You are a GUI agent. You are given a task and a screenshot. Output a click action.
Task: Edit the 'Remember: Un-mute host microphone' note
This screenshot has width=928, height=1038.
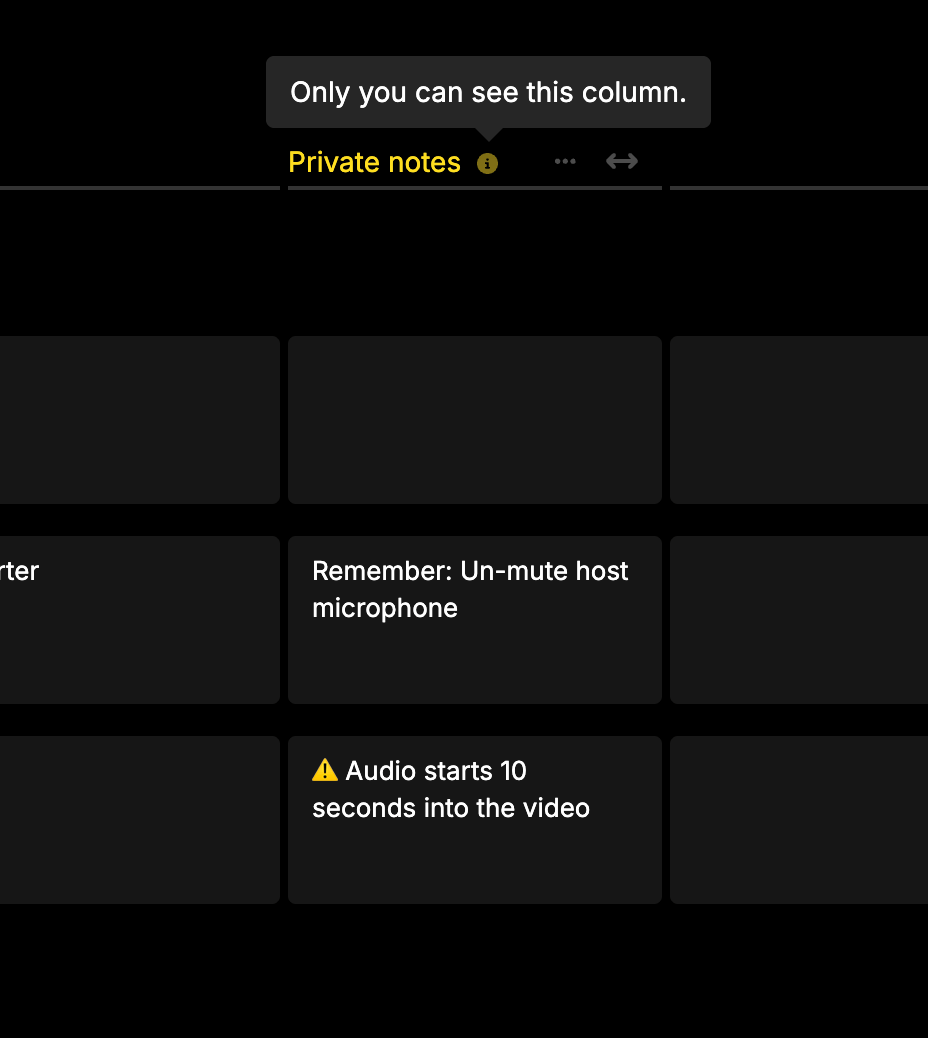pos(475,620)
